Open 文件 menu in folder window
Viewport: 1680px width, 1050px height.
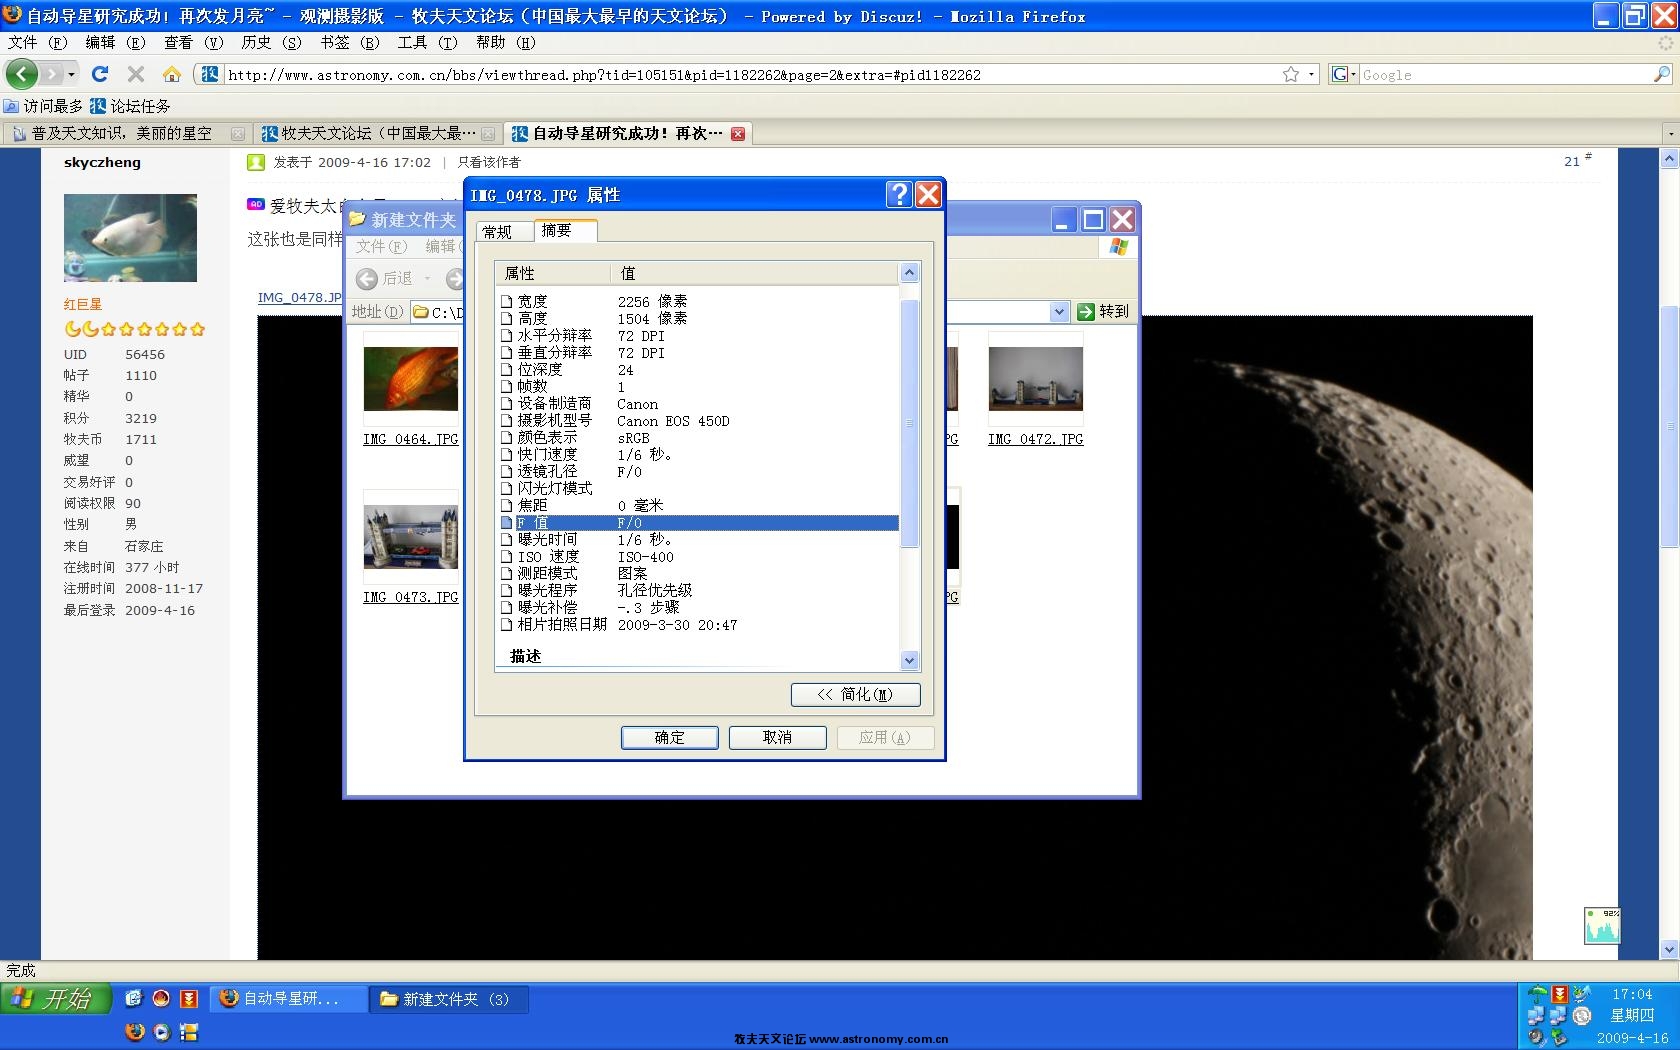381,246
